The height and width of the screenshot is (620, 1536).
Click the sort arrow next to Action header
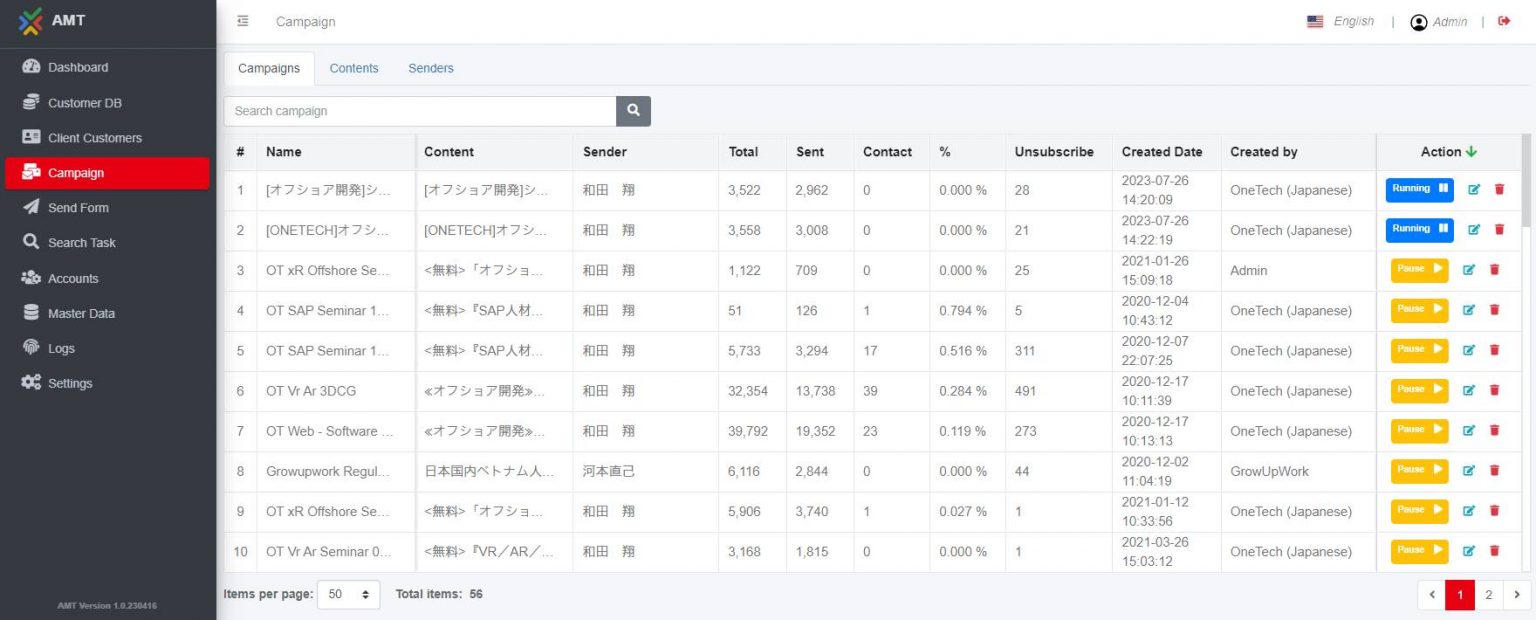pyautogui.click(x=1471, y=152)
